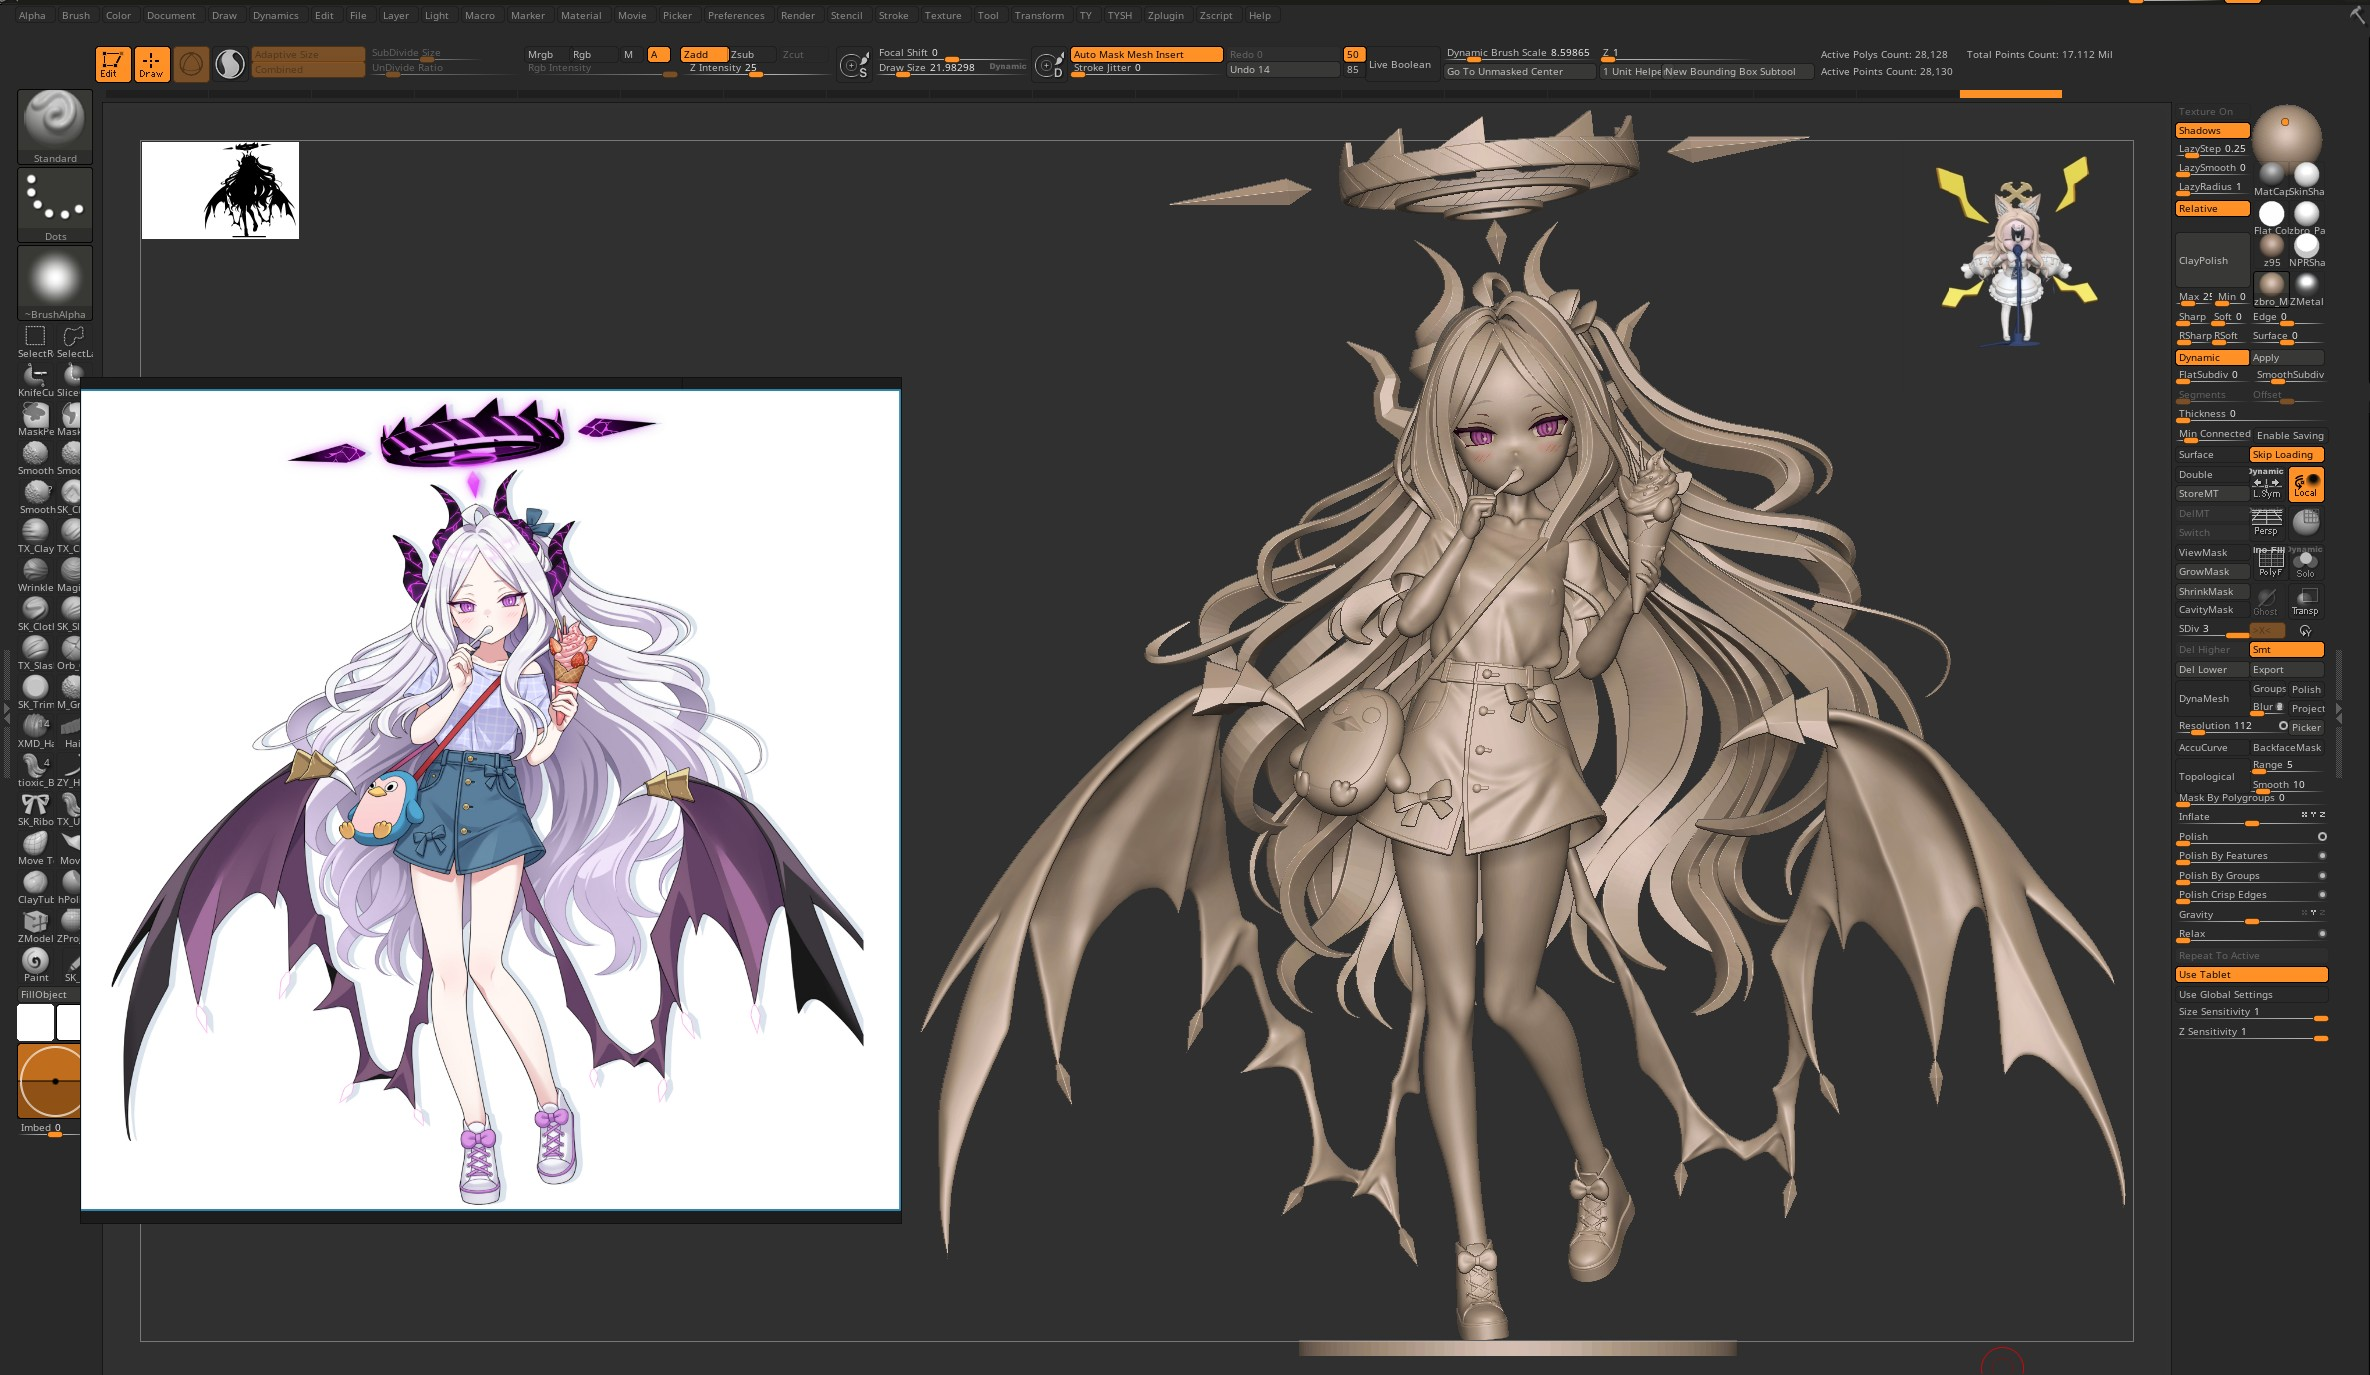Open the Zplugin menu
Viewport: 2370px width, 1375px height.
coord(1165,15)
